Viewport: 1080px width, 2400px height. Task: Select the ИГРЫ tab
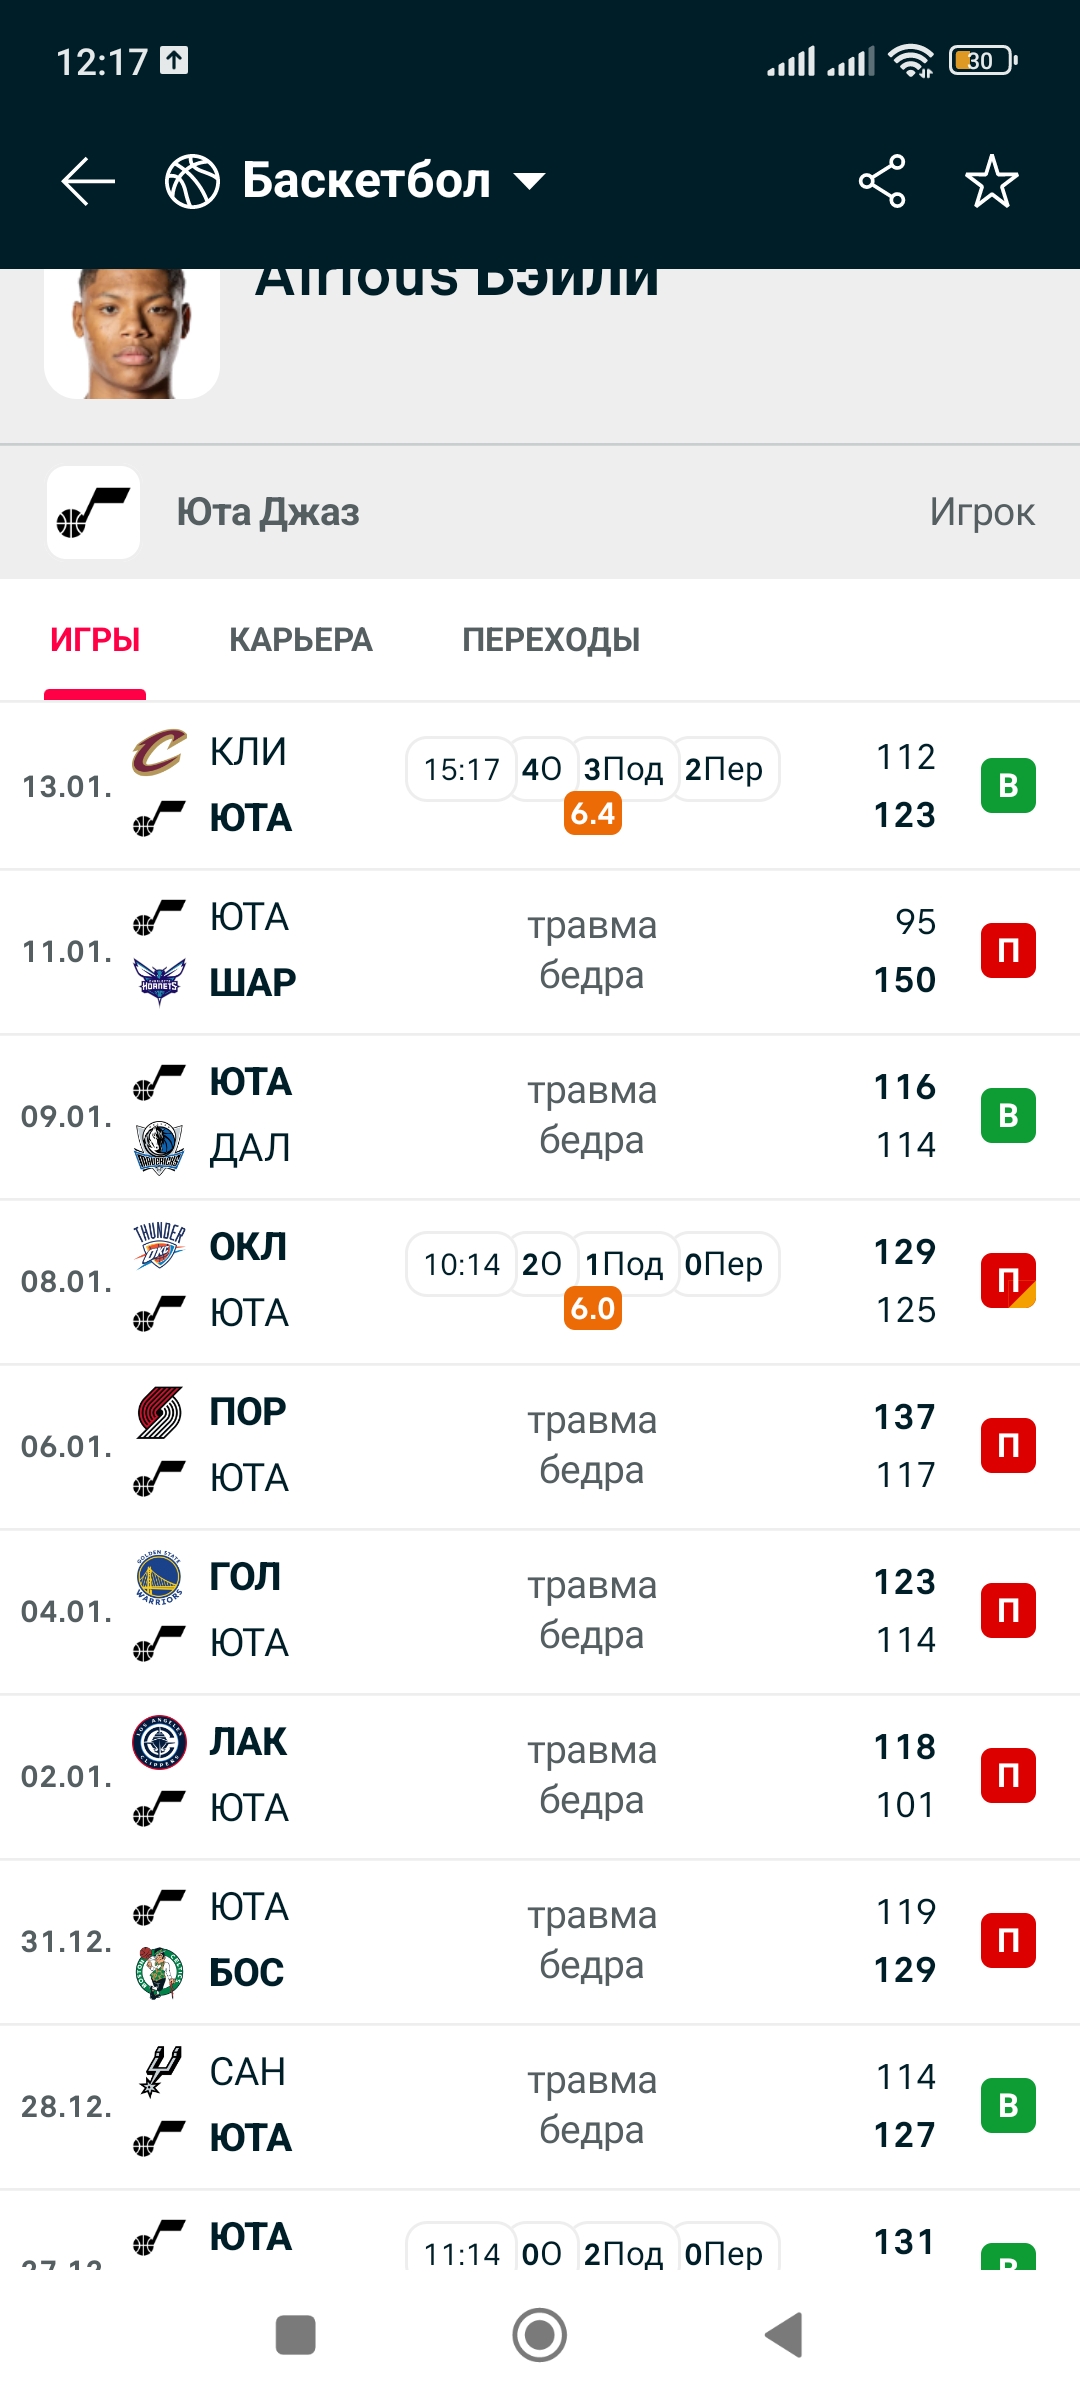click(95, 640)
